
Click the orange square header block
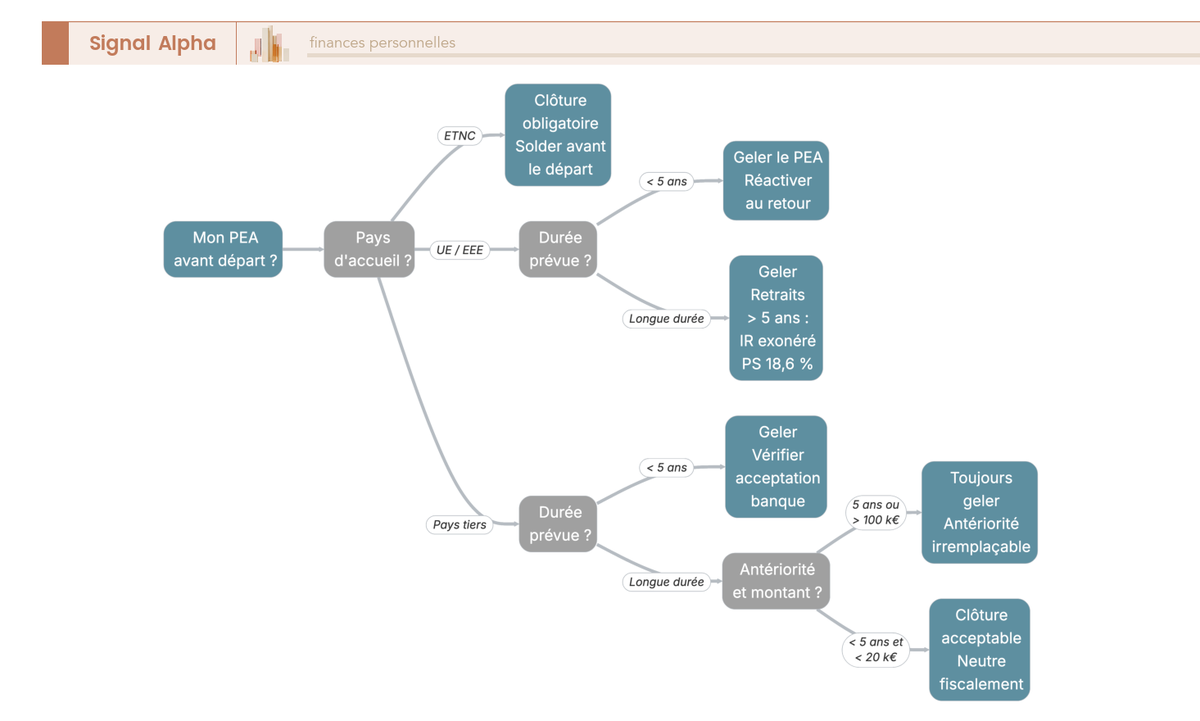tap(55, 43)
